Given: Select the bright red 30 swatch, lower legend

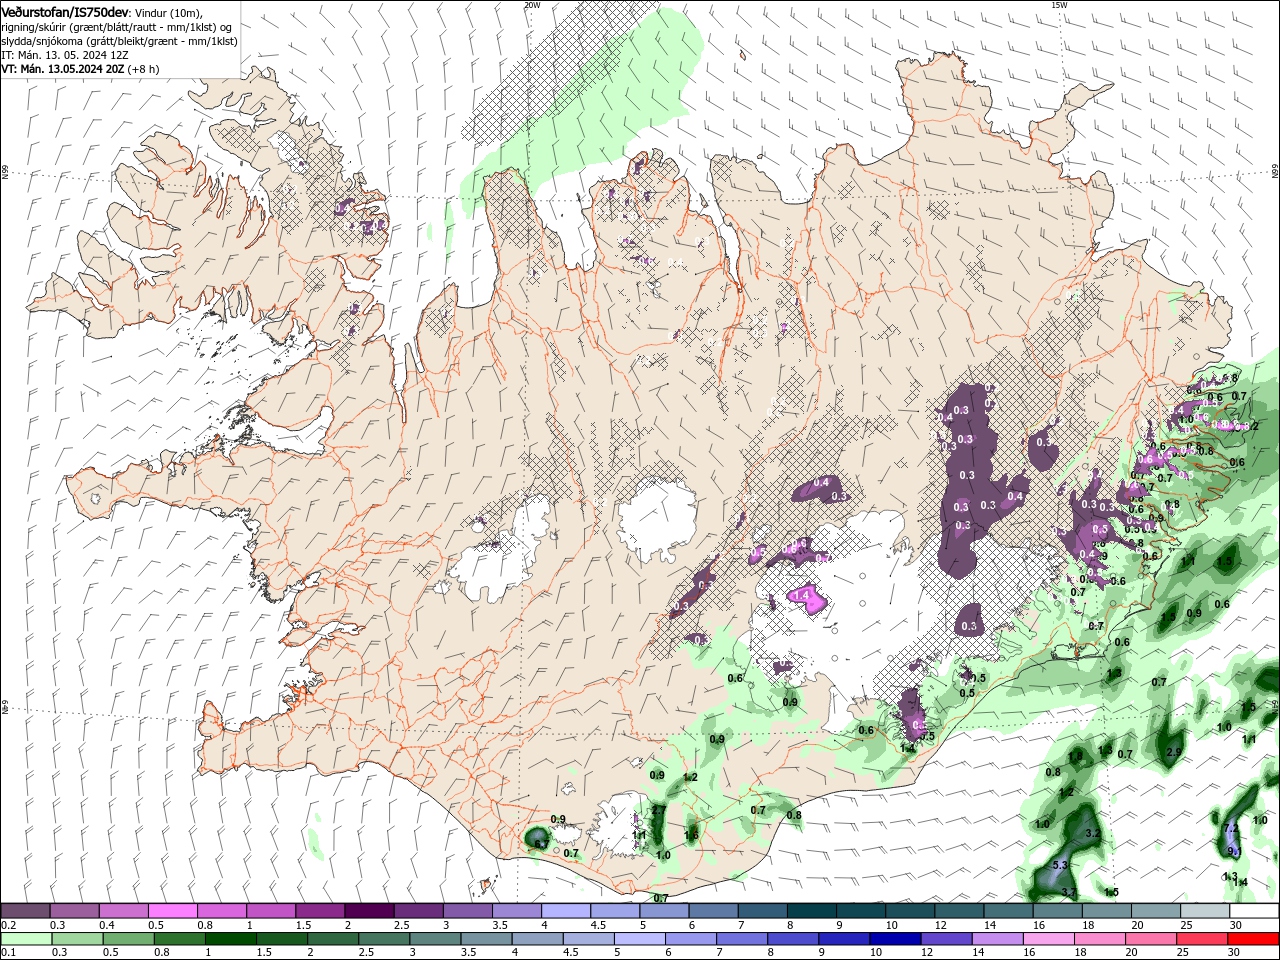Looking at the screenshot, I should (1252, 939).
